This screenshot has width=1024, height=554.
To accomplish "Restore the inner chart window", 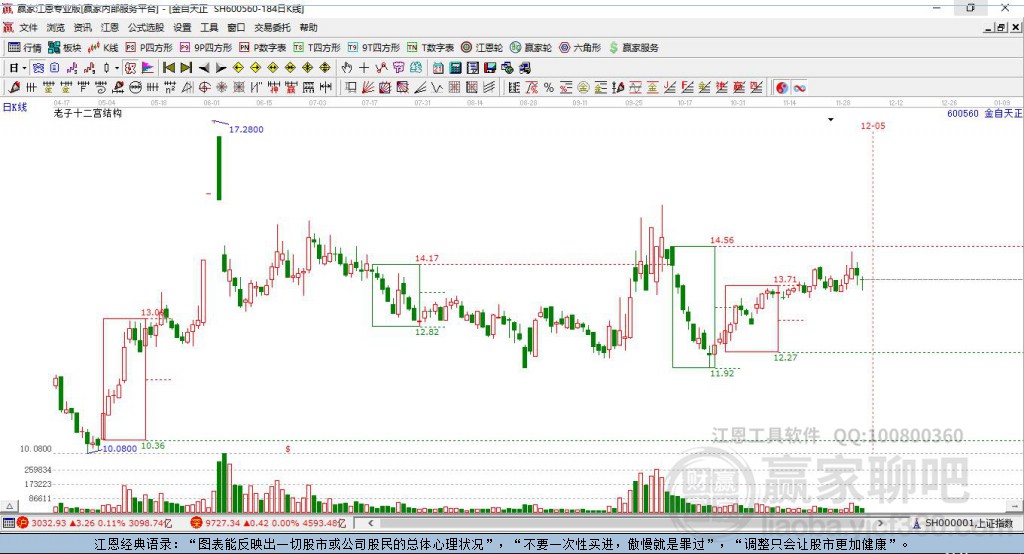I will tap(1001, 27).
